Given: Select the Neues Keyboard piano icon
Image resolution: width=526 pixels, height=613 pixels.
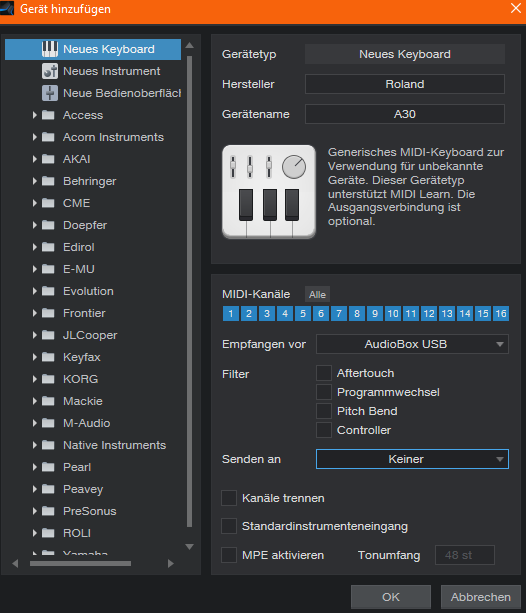Looking at the screenshot, I should (50, 49).
